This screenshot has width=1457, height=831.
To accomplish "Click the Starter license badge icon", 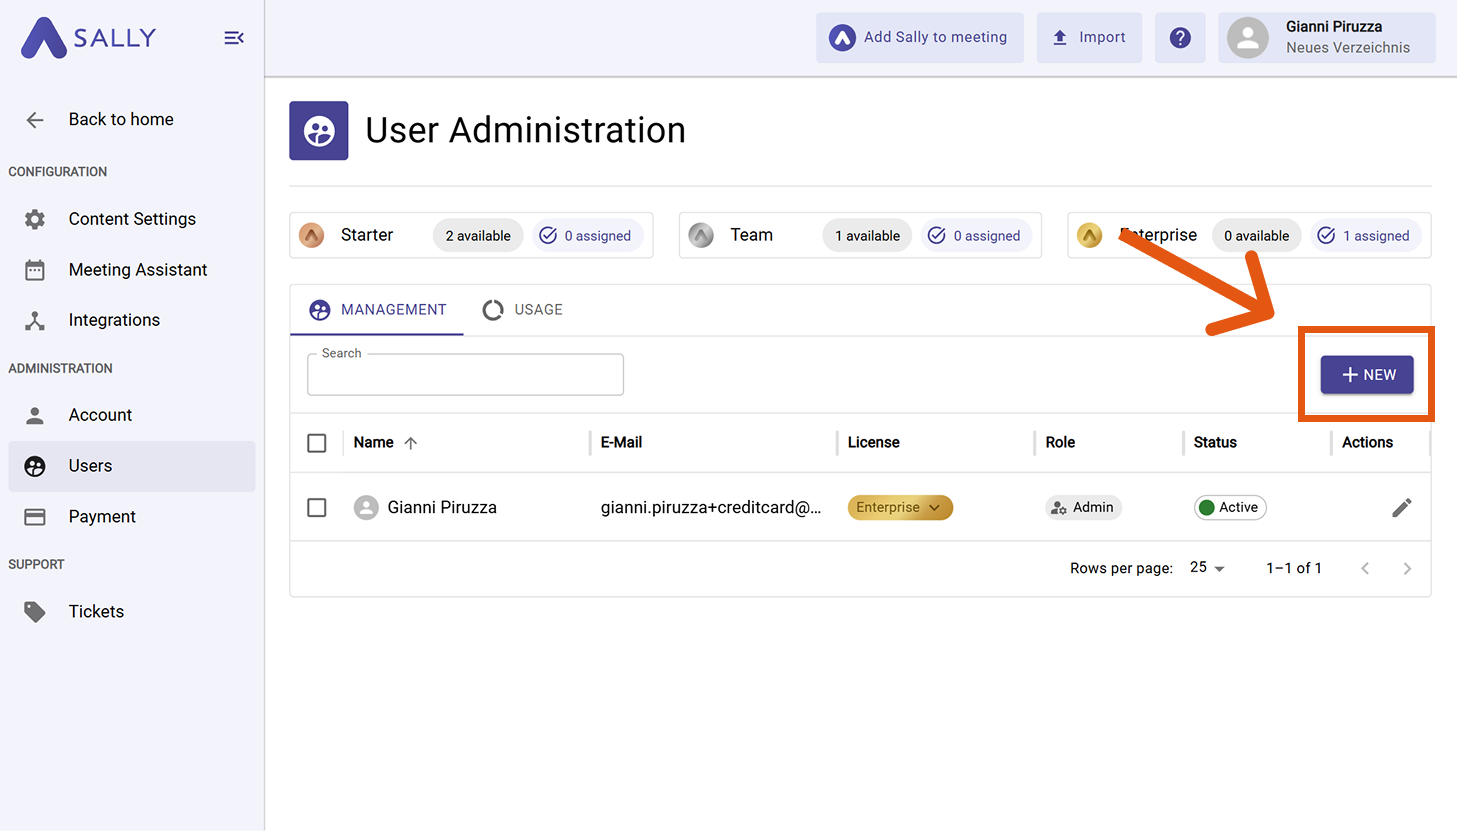I will coord(312,235).
